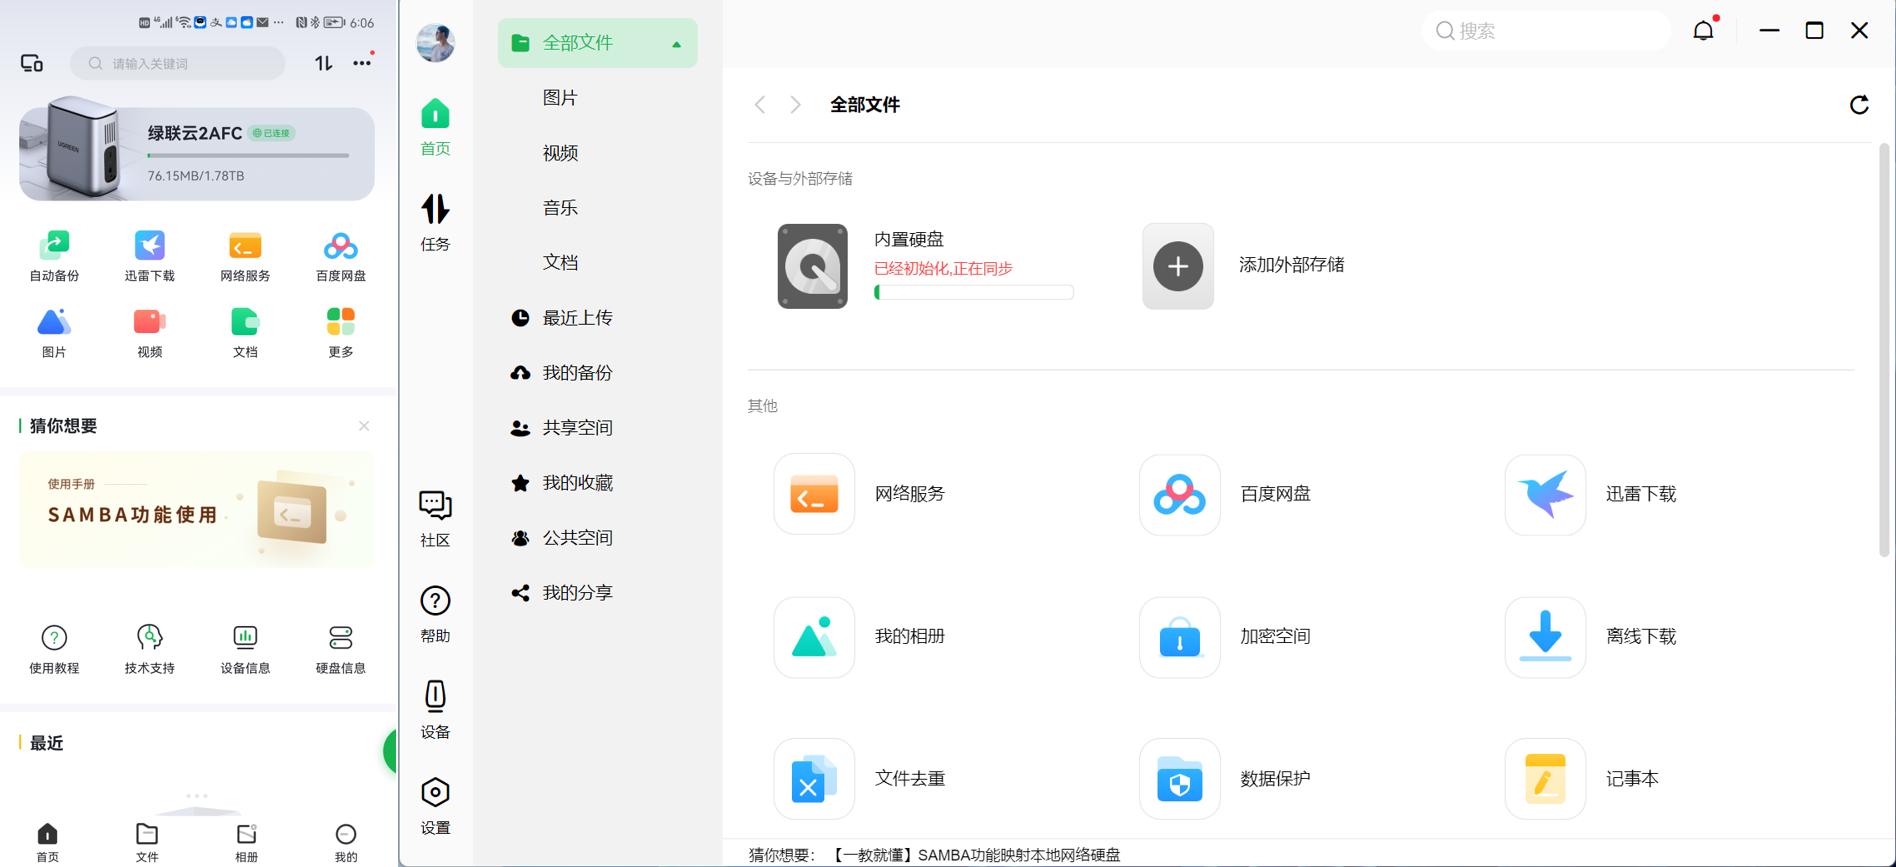Open the 任务 tasks icon in sidebar
The height and width of the screenshot is (867, 1896).
pyautogui.click(x=435, y=222)
